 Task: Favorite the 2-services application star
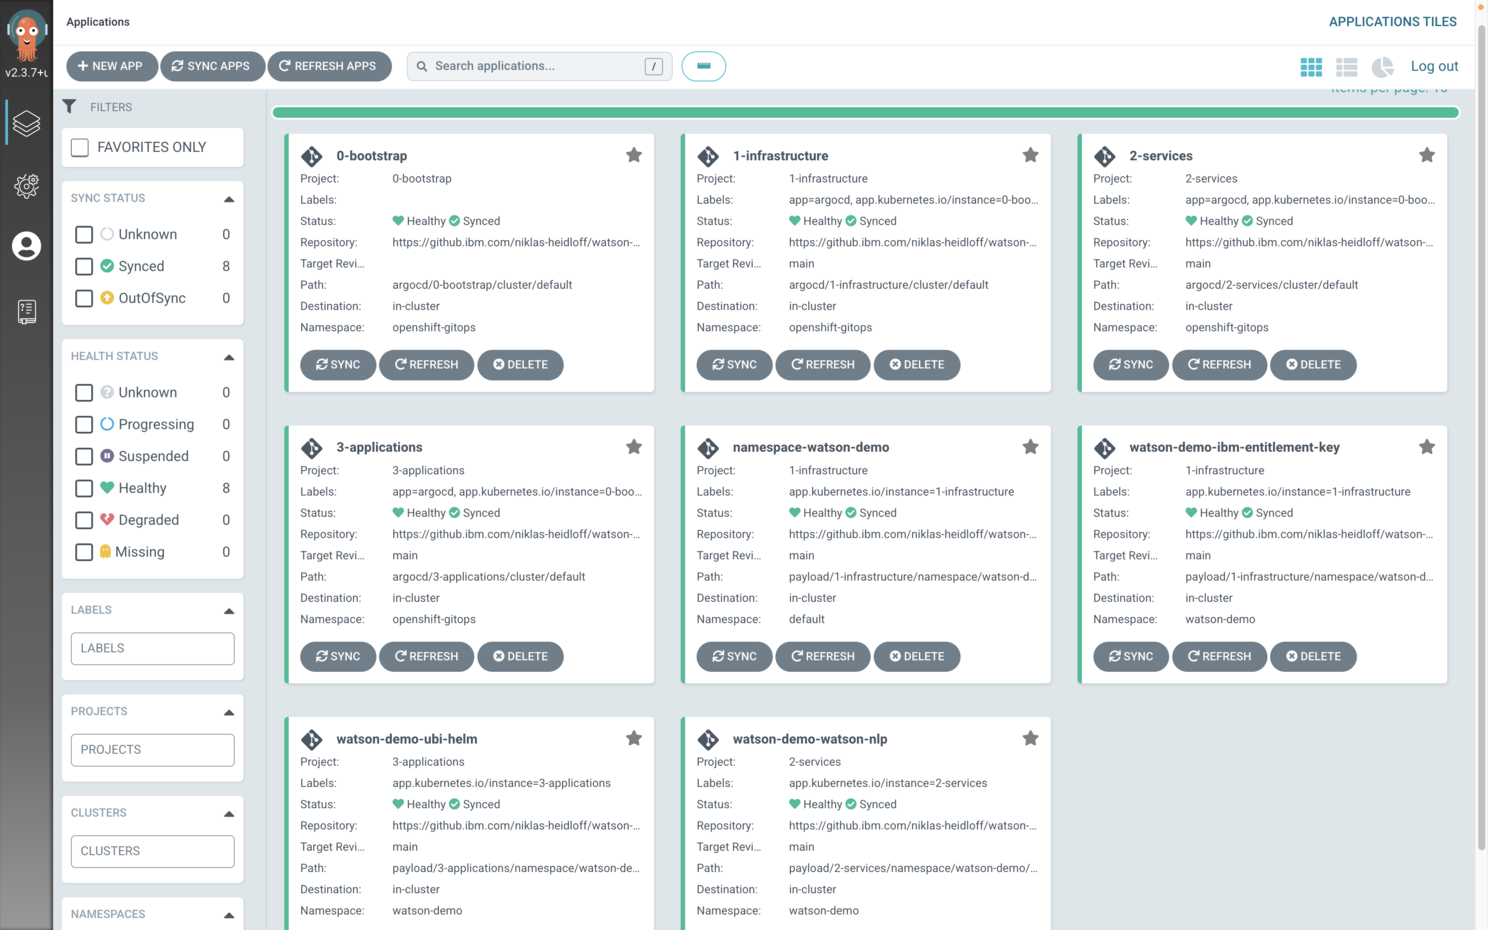1427,155
